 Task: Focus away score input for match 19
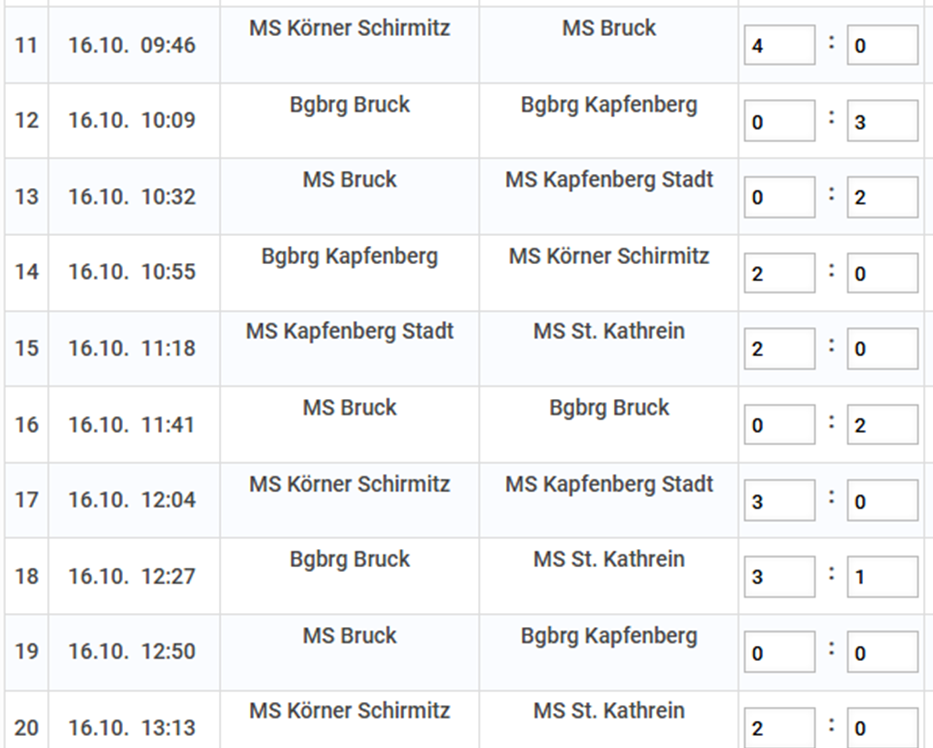pos(882,653)
